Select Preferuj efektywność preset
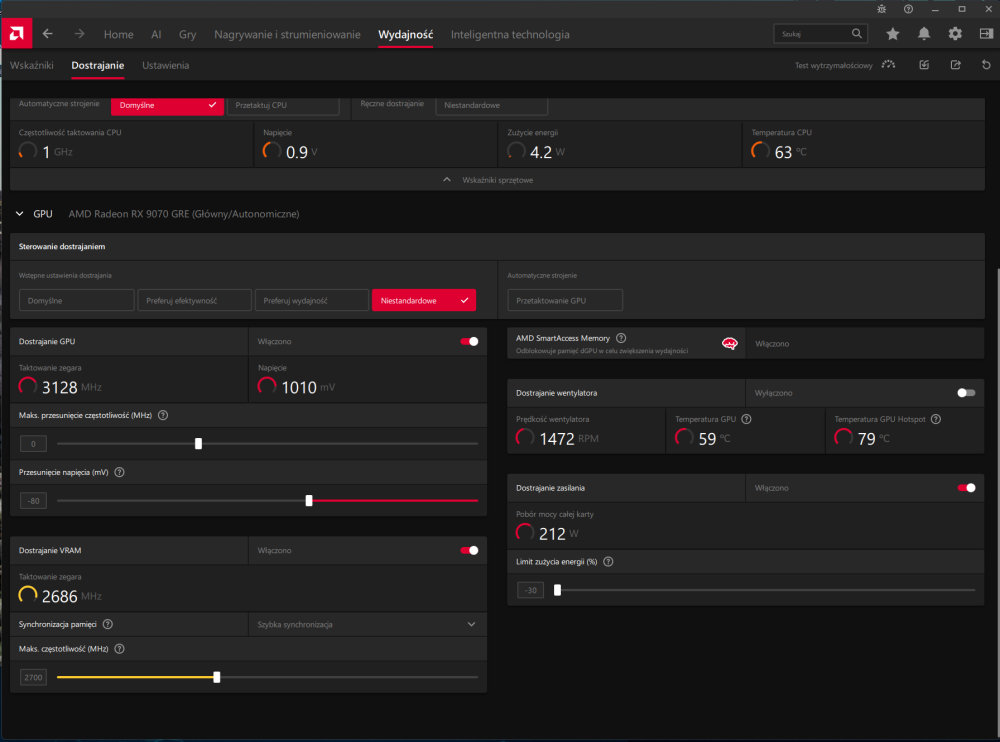The width and height of the screenshot is (1000, 742). tap(195, 300)
